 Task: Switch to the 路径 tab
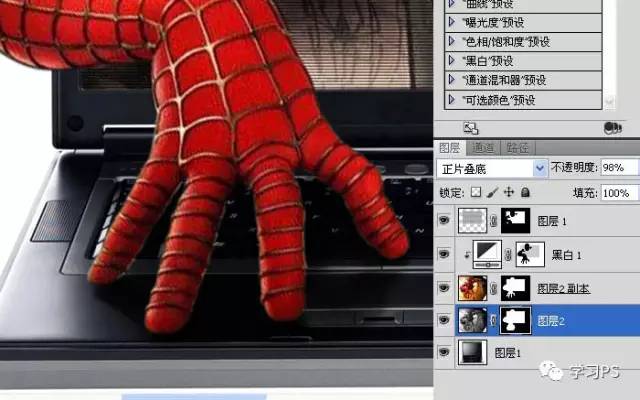click(x=518, y=148)
